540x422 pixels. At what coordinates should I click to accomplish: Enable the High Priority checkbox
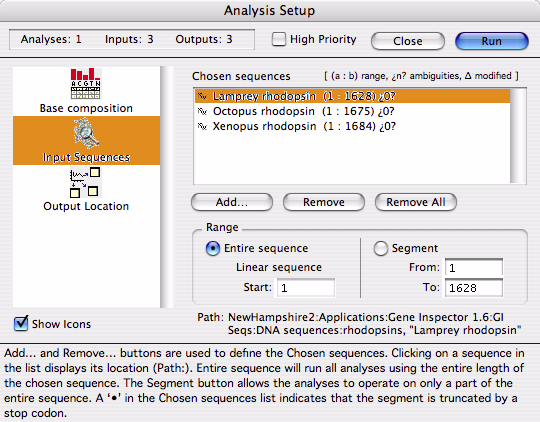pyautogui.click(x=279, y=39)
